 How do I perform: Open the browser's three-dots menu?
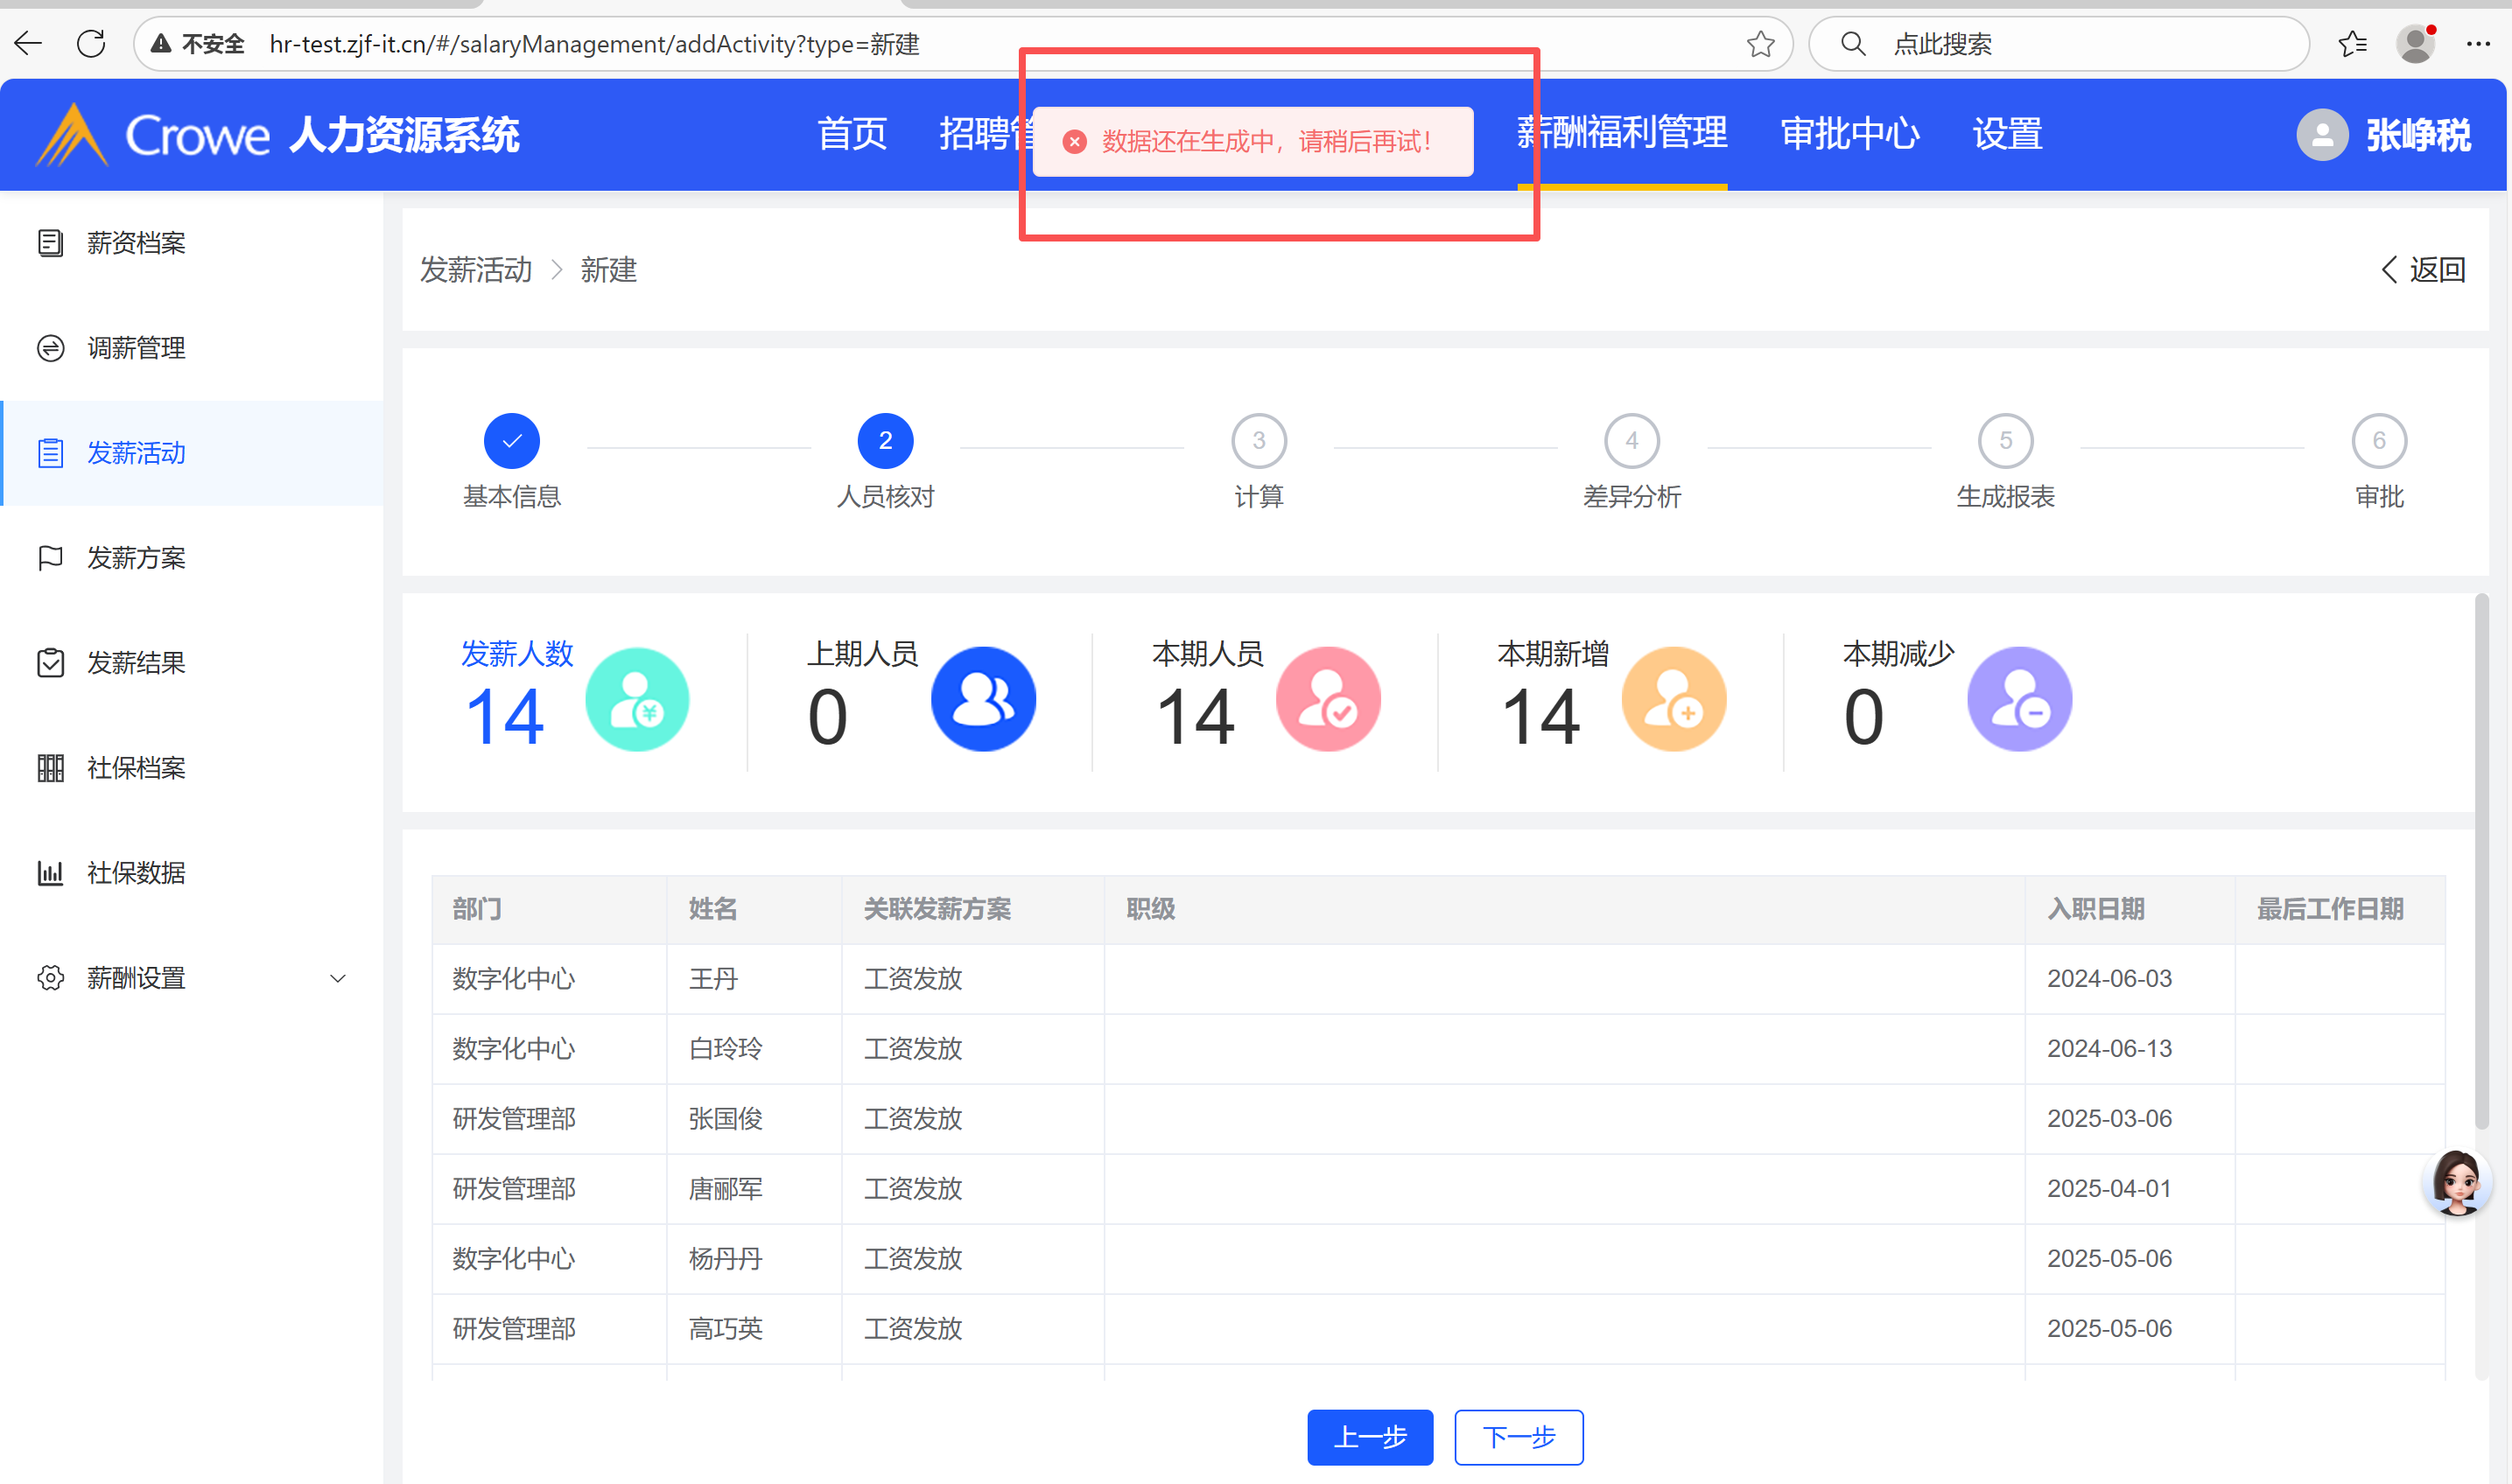click(2478, 44)
